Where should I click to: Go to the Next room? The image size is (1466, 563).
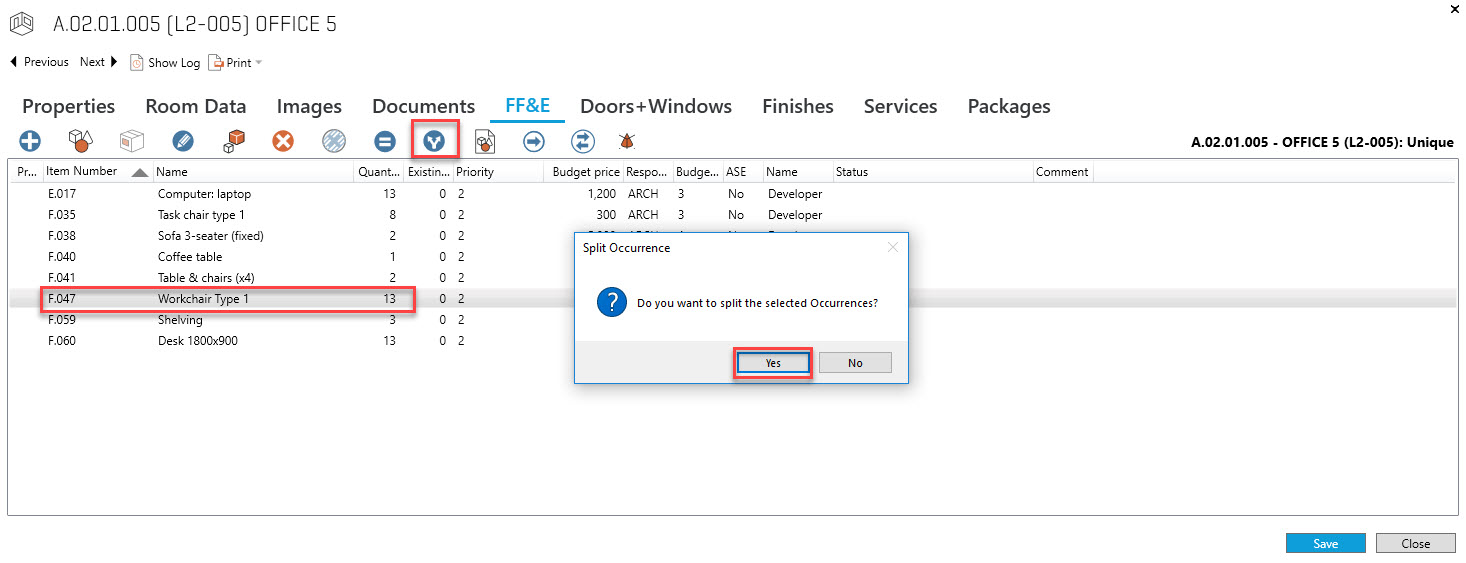coord(98,62)
